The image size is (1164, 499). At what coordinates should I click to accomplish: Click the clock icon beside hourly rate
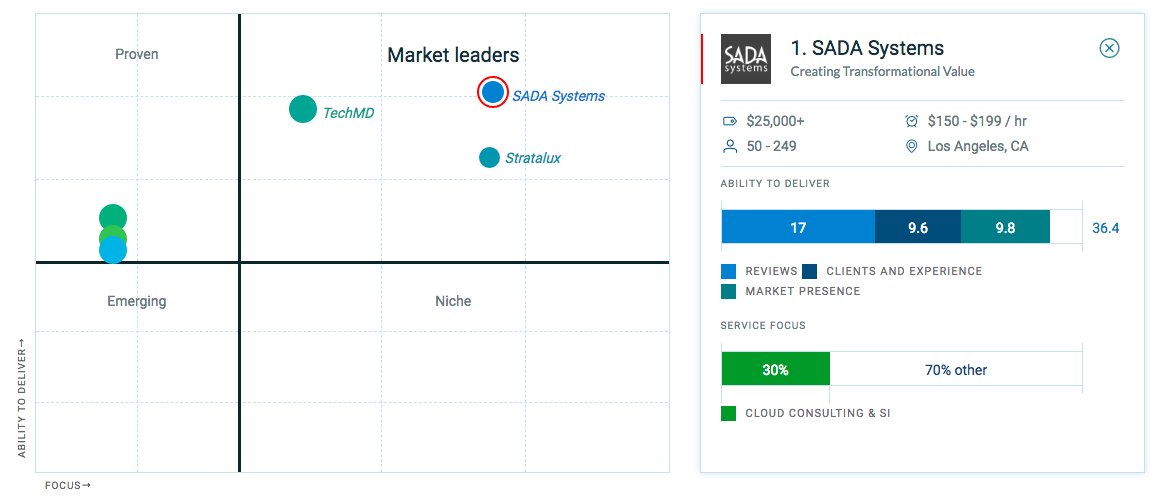pos(912,121)
